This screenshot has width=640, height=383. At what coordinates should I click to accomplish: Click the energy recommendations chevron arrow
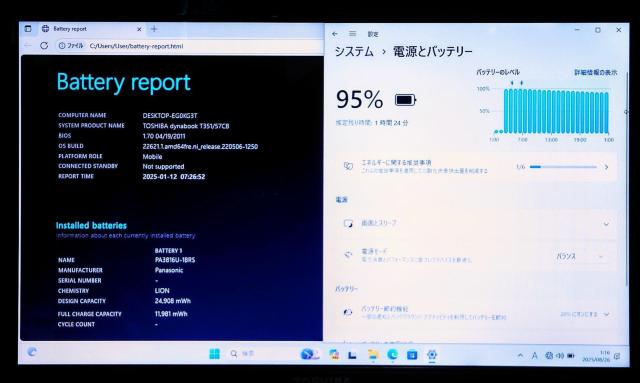[x=607, y=167]
